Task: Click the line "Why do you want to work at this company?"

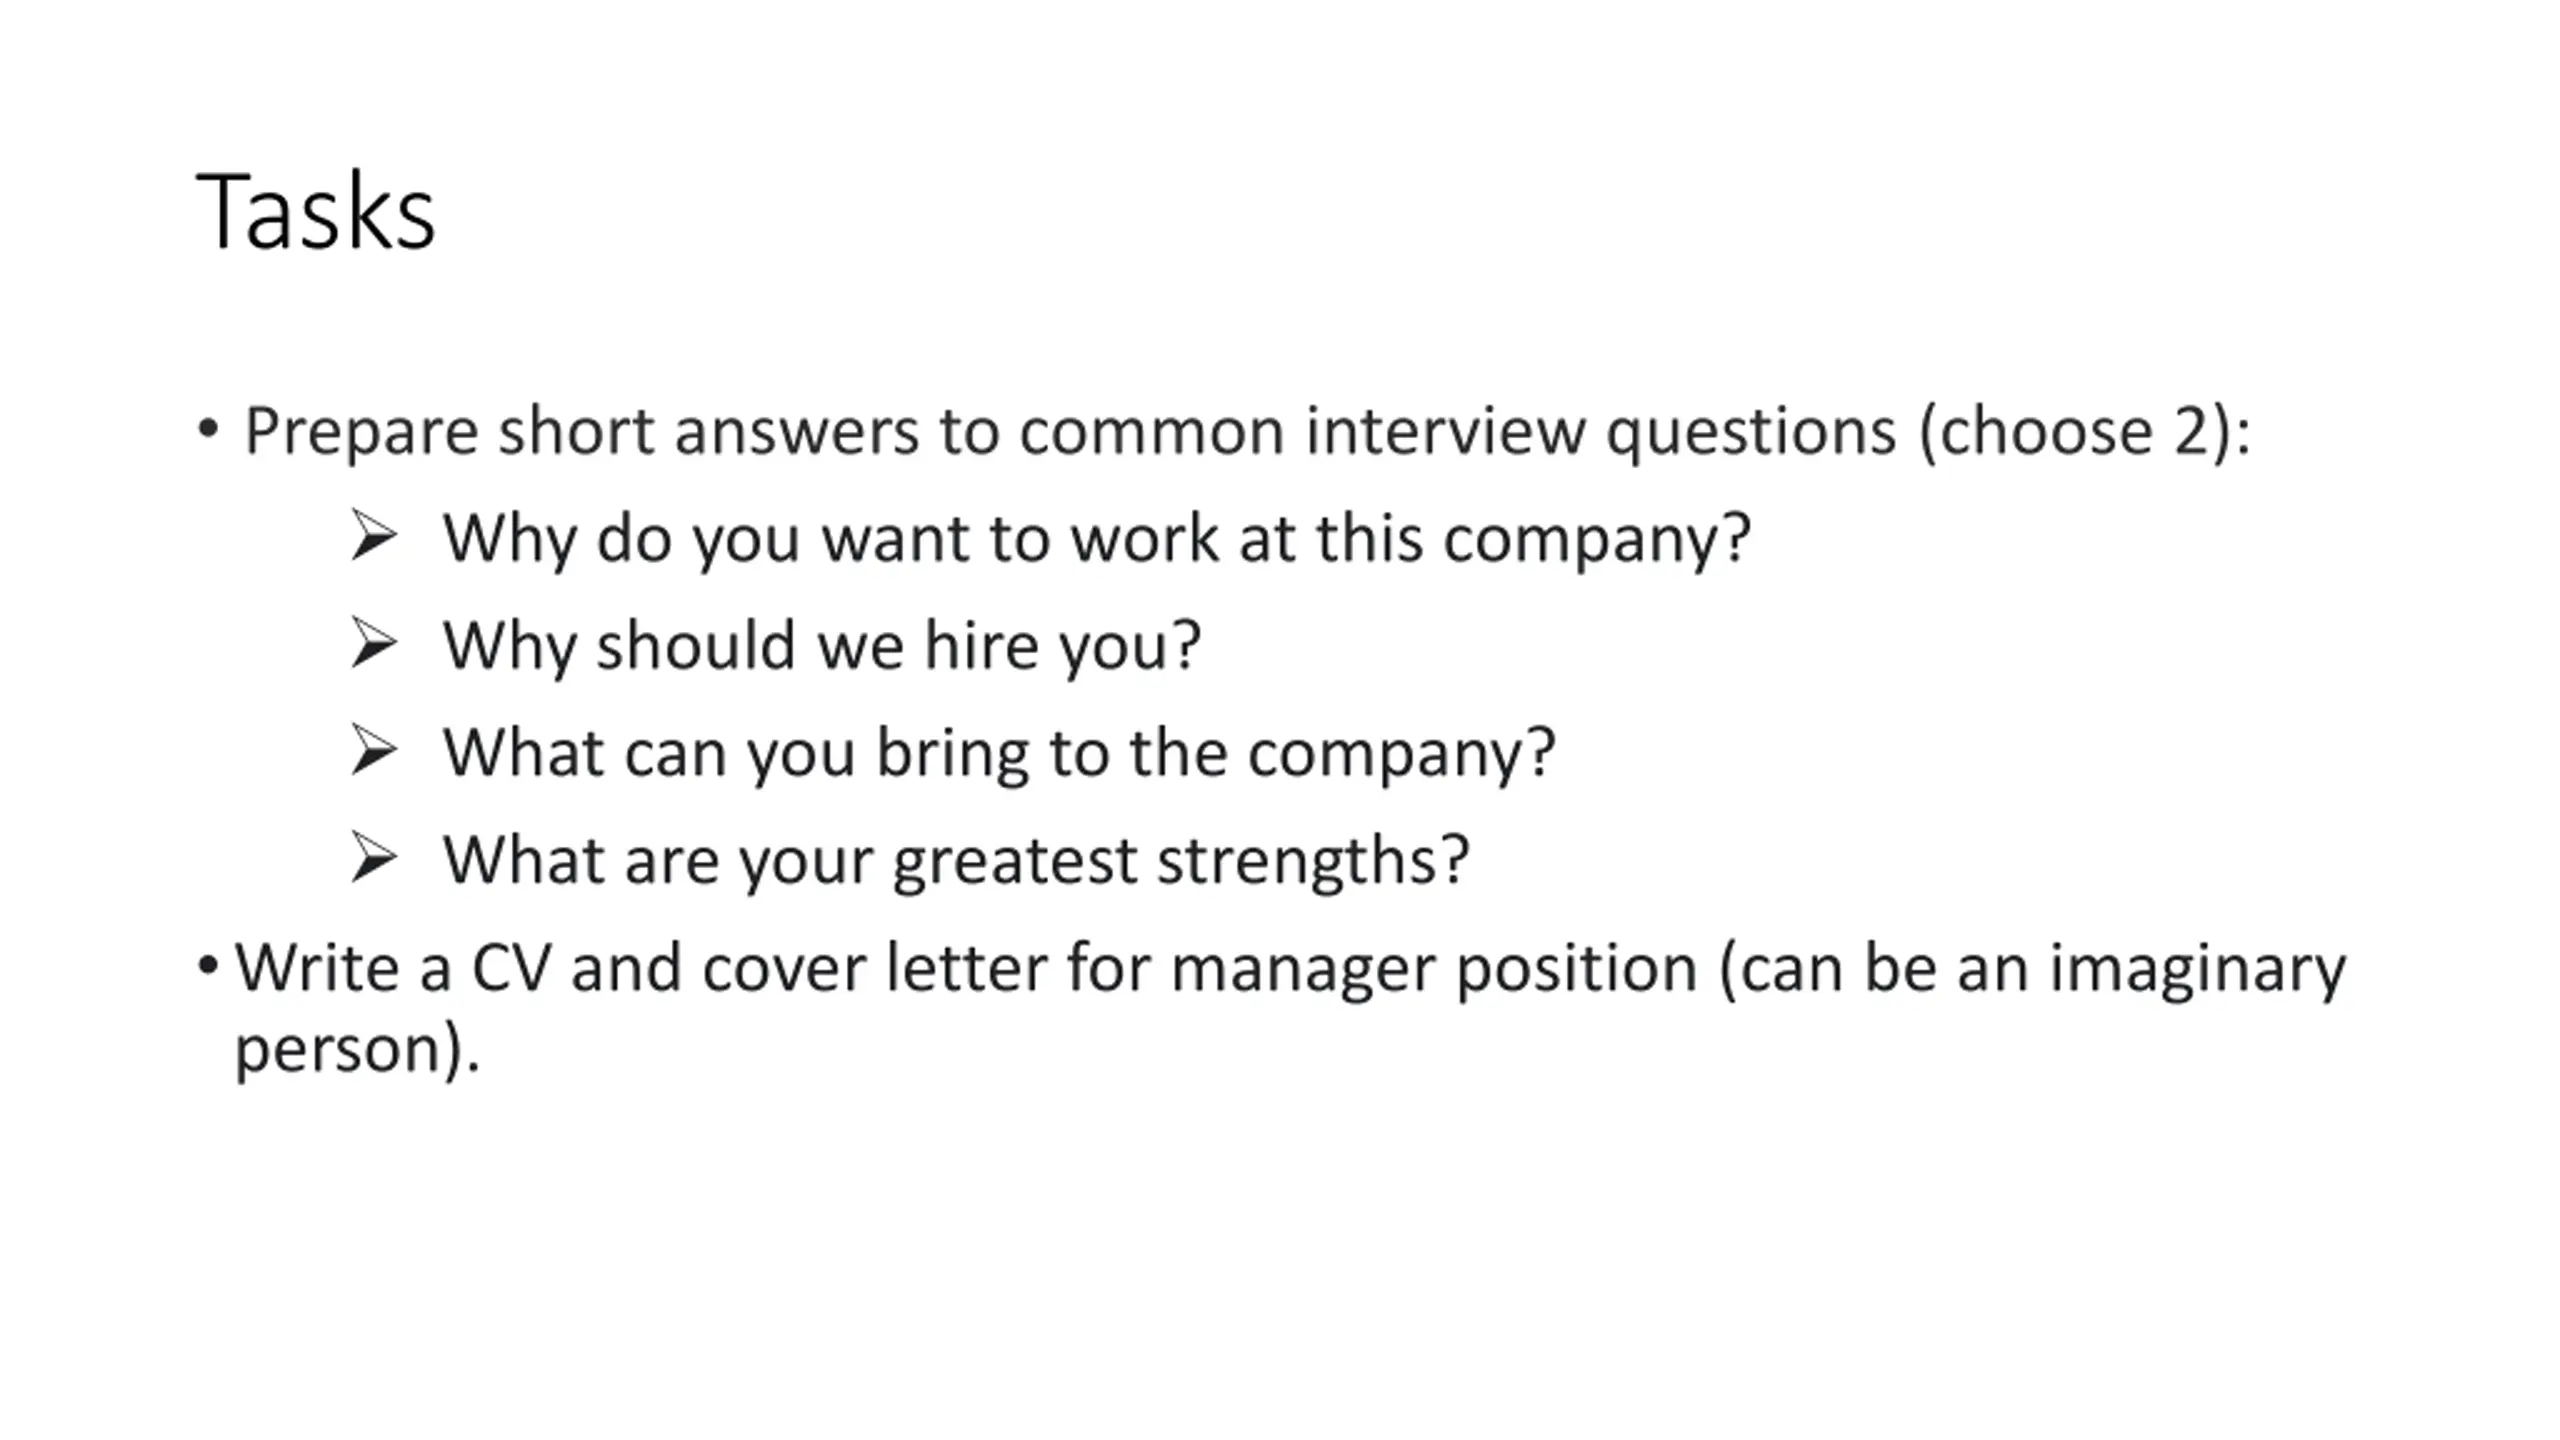Action: pos(1096,538)
